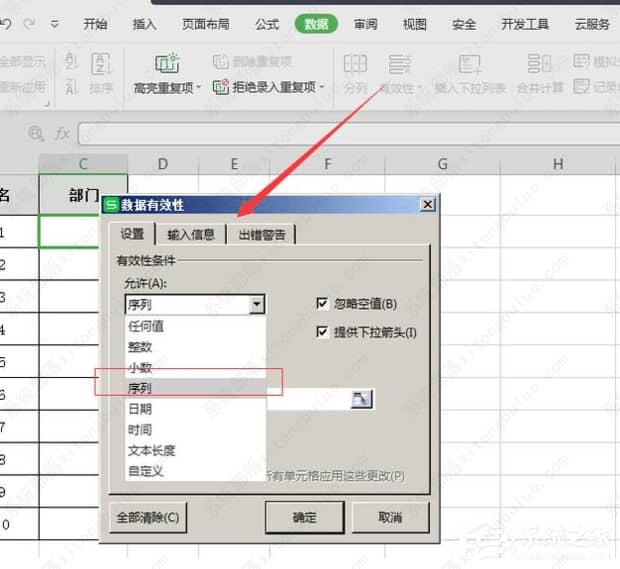This screenshot has width=620, height=569.
Task: Choose 文本长度 from the allow list
Action: [x=195, y=450]
